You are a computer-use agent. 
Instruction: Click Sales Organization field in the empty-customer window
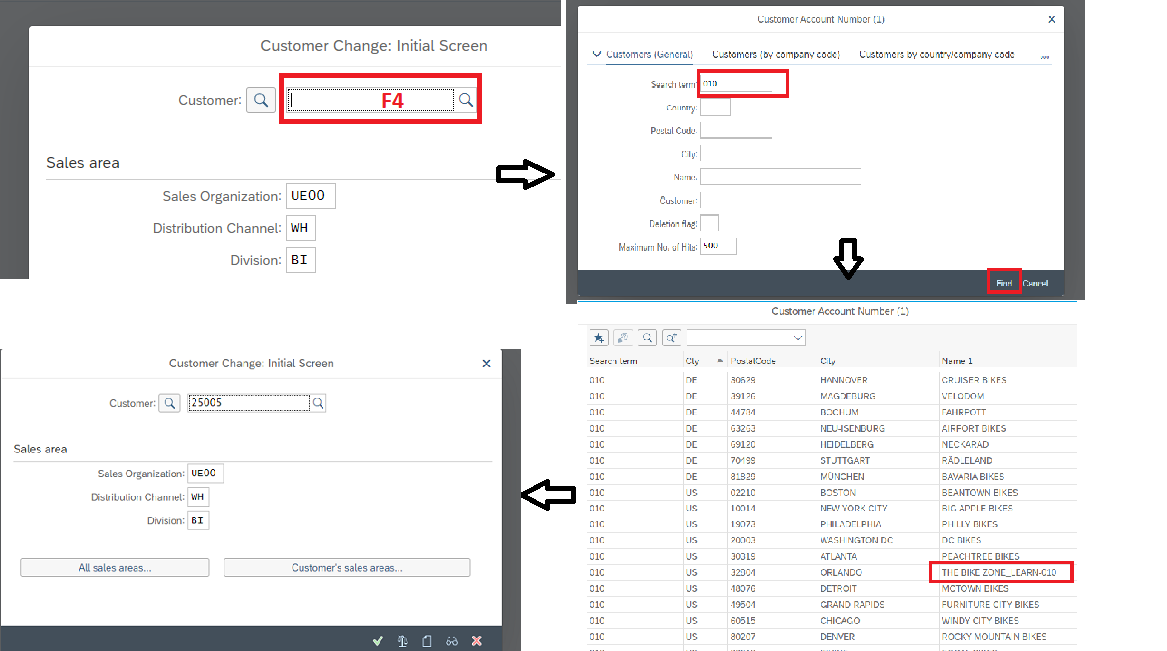pyautogui.click(x=310, y=196)
